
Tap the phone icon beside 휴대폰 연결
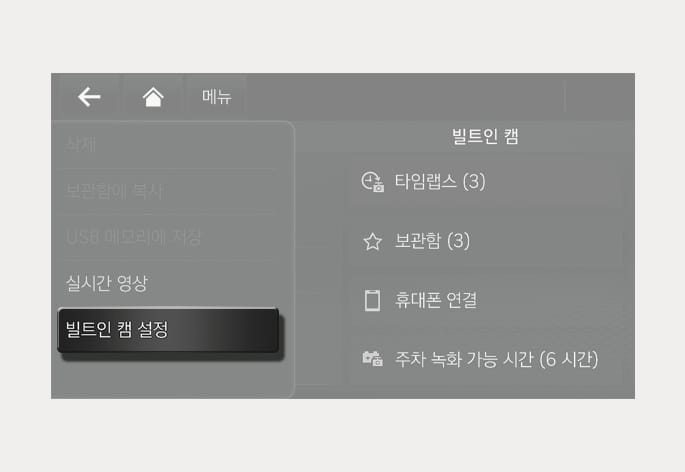tap(372, 300)
